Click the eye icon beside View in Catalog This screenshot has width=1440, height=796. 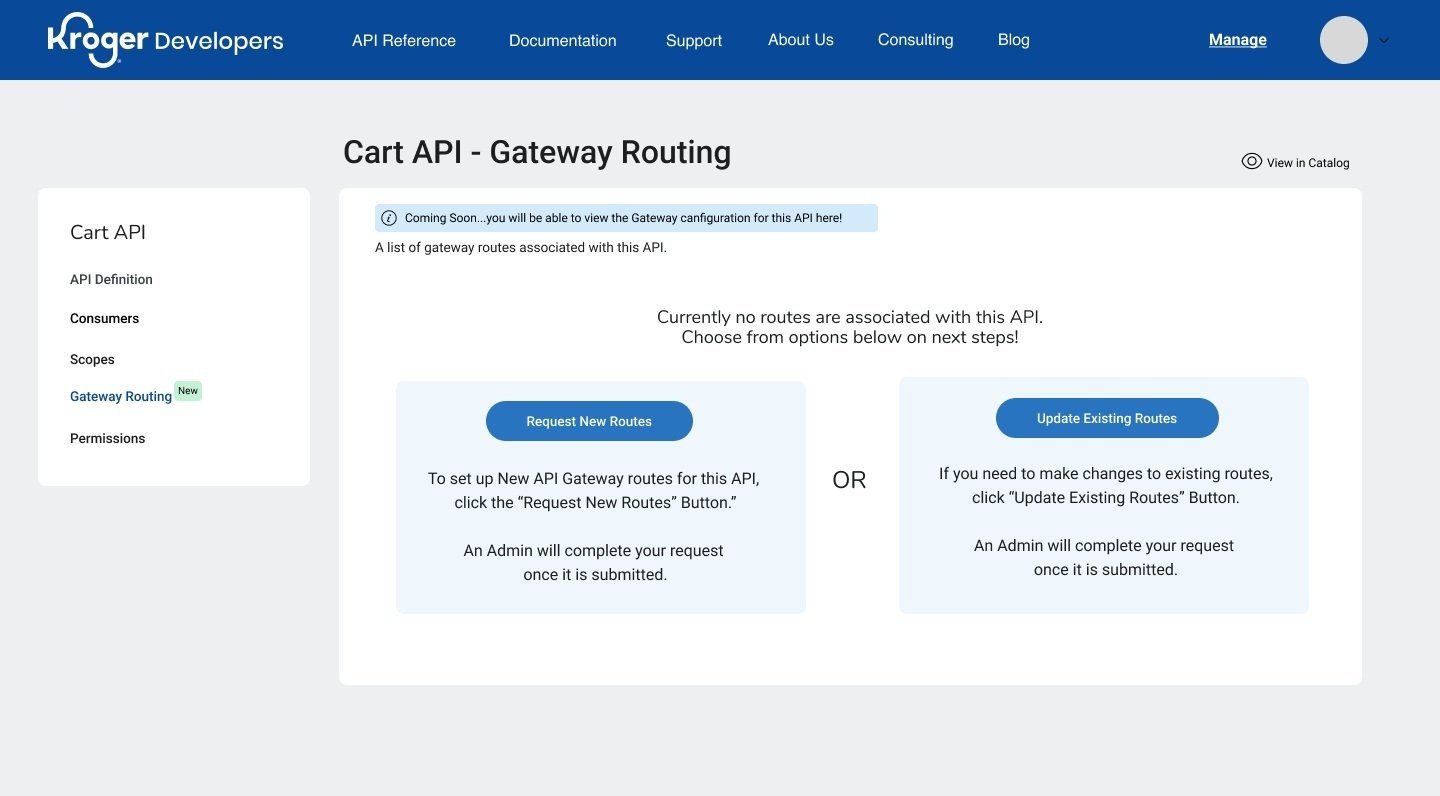[1251, 161]
